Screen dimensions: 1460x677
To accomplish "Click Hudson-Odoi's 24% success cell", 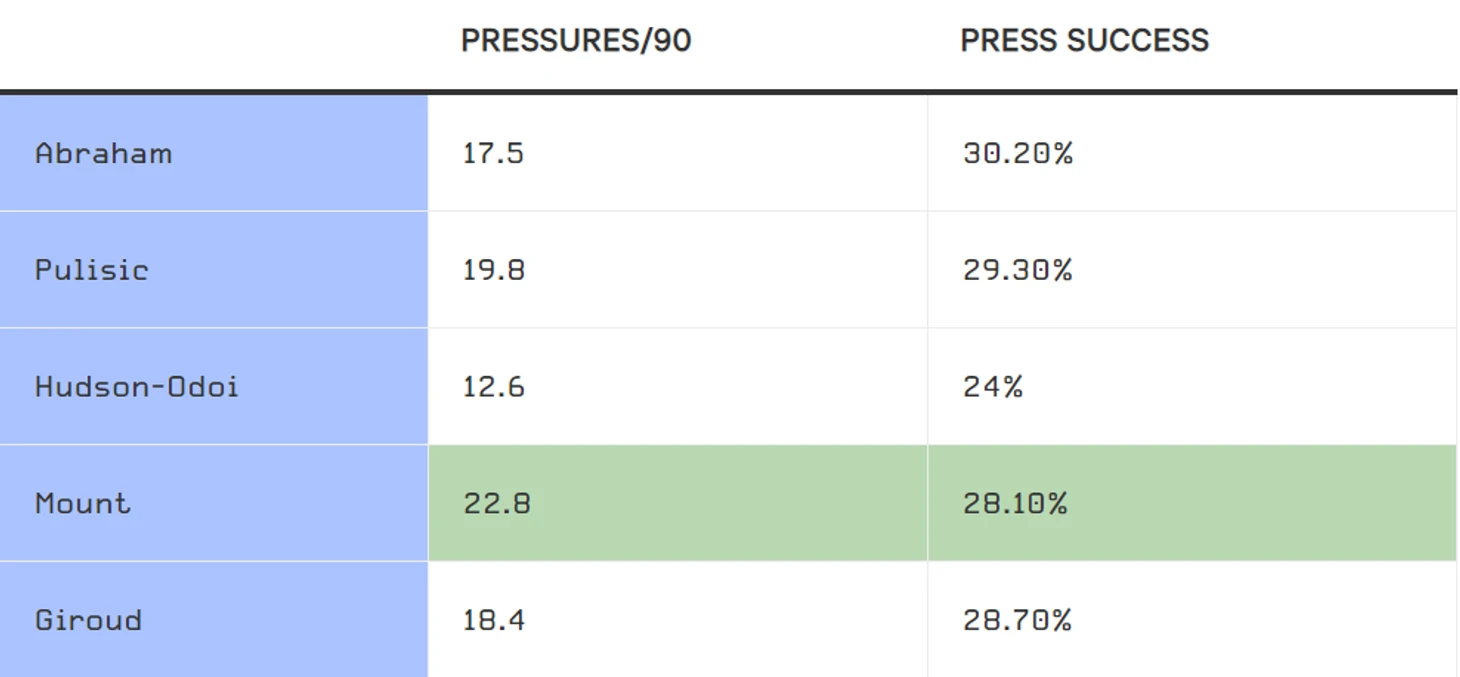I will click(1192, 386).
